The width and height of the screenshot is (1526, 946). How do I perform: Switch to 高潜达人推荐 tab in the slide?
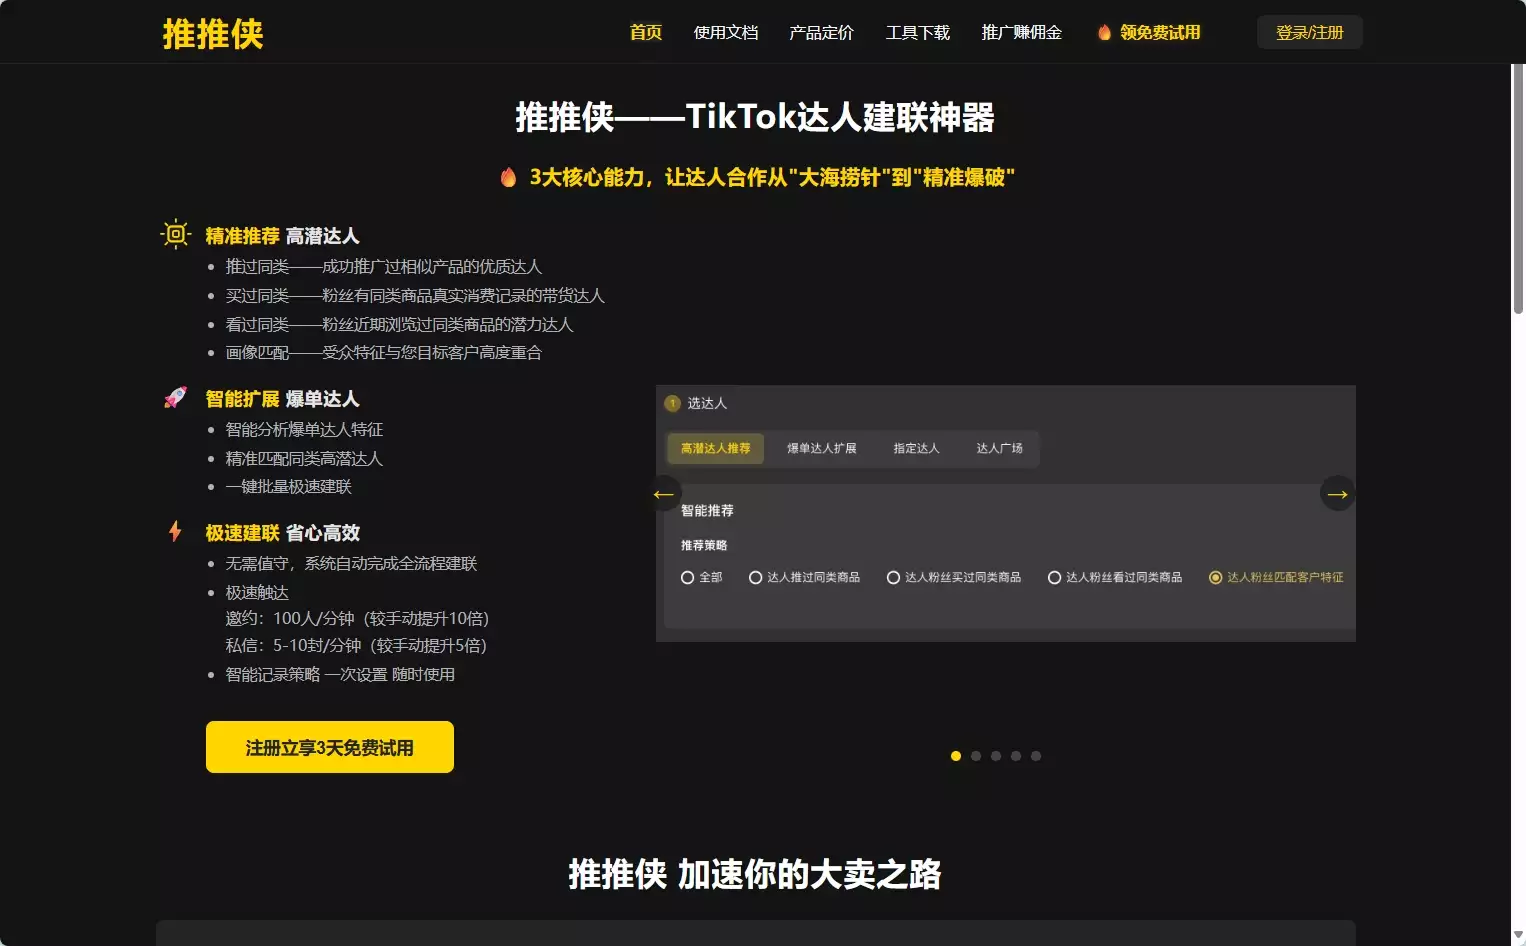click(x=715, y=448)
